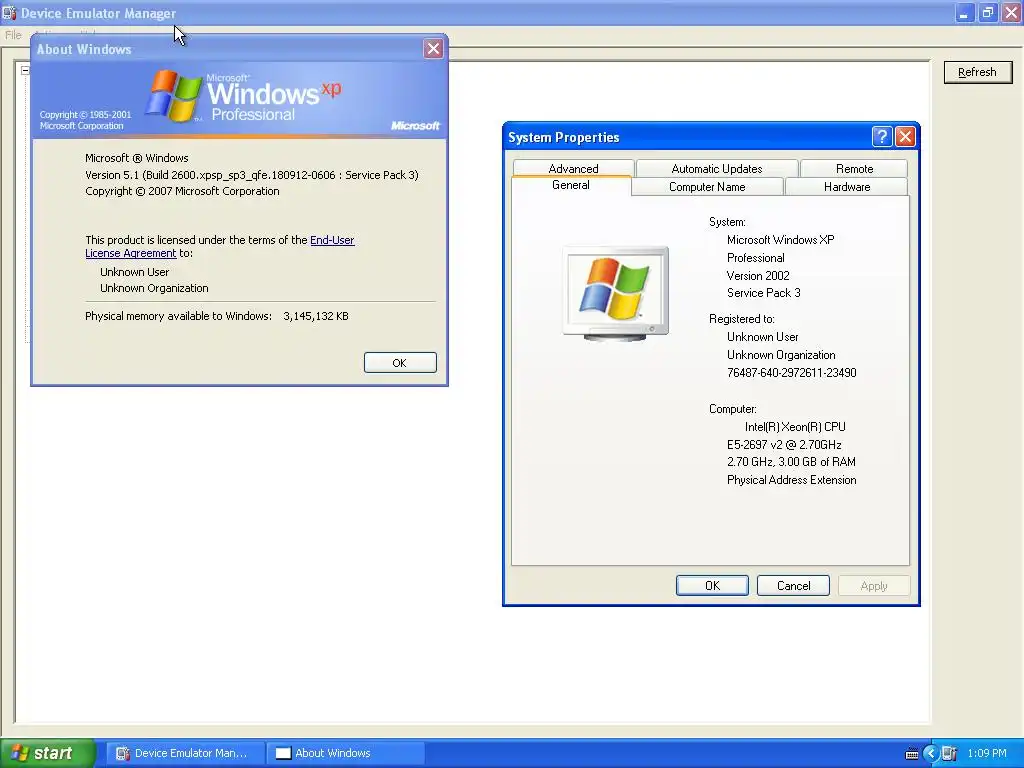Click OK in the About Windows dialog
Image resolution: width=1024 pixels, height=768 pixels.
400,363
